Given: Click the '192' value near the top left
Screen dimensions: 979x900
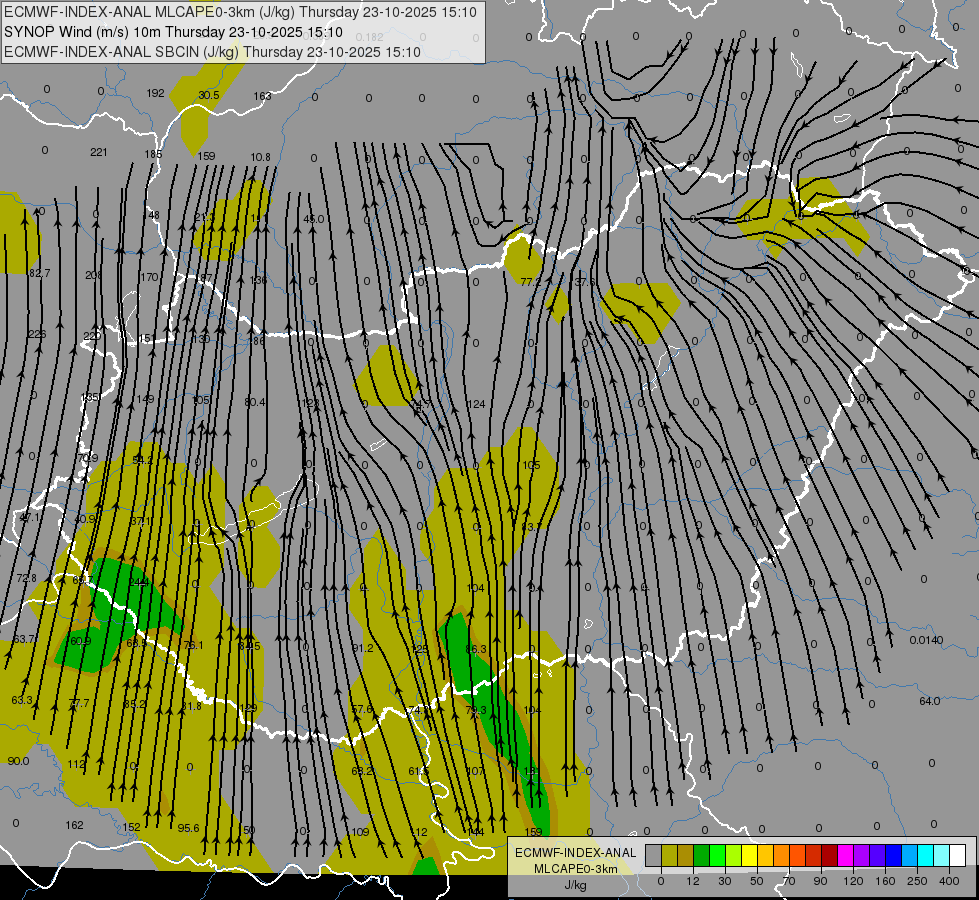Looking at the screenshot, I should tap(155, 93).
